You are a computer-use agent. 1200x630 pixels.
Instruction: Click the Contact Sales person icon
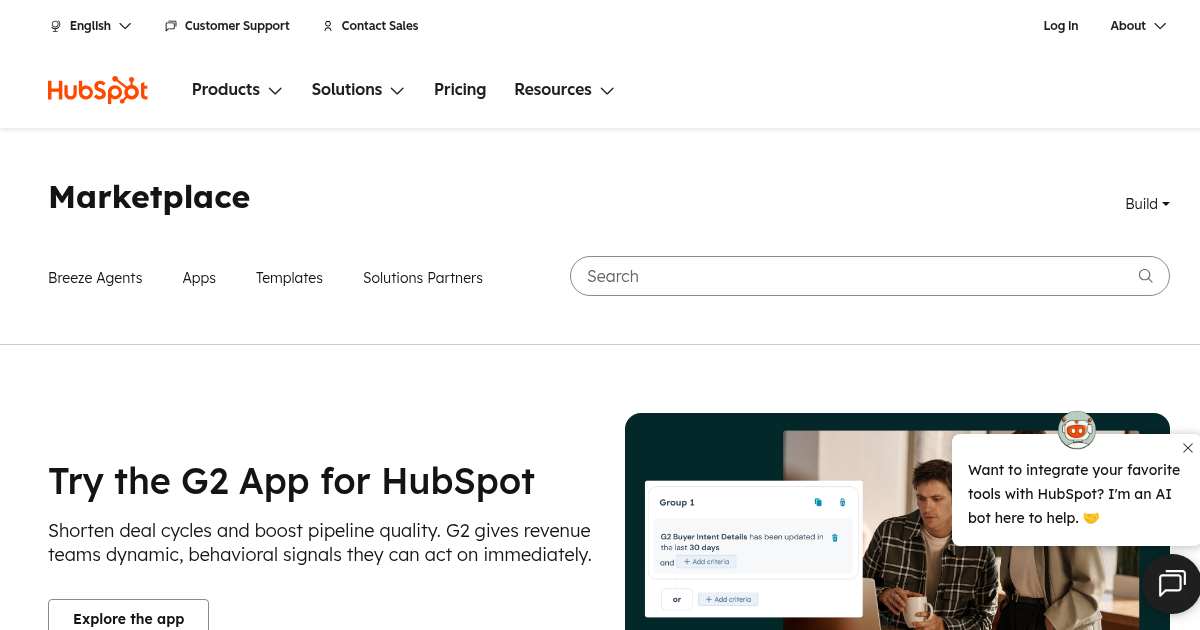pos(328,26)
